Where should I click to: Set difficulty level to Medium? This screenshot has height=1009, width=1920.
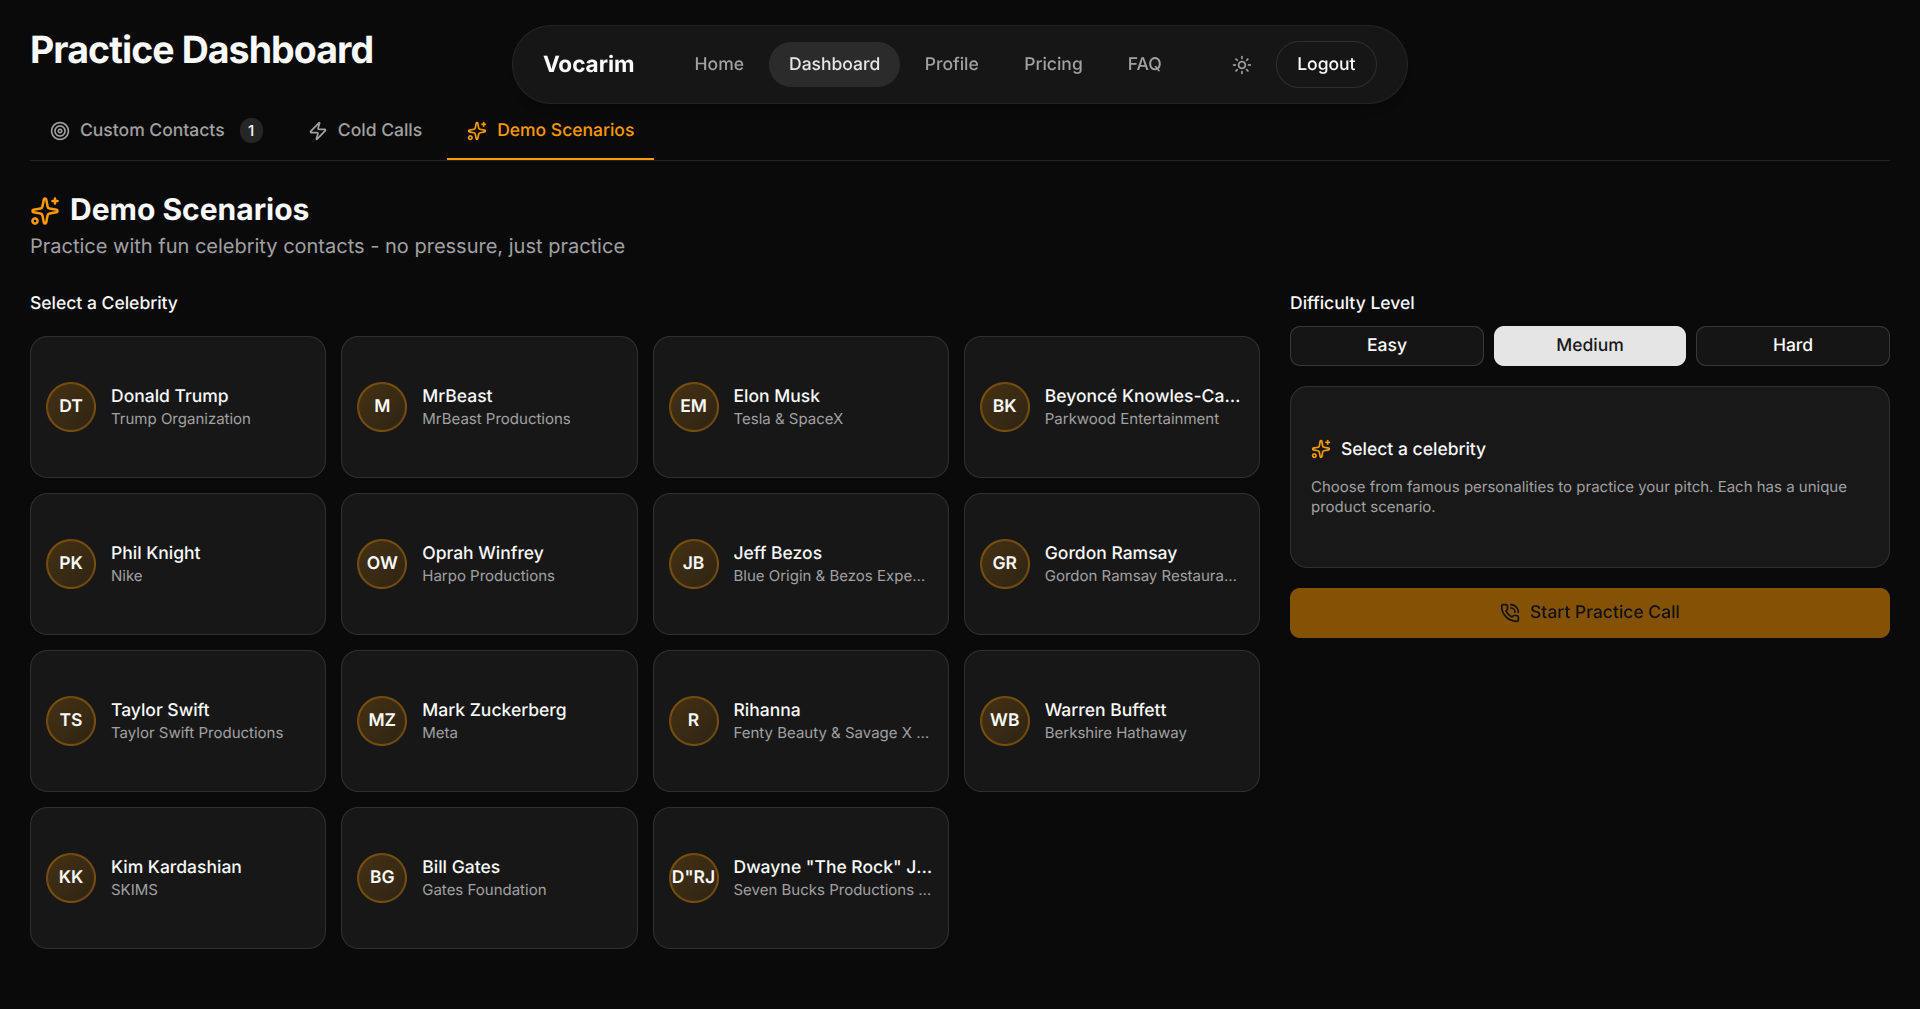(1590, 345)
